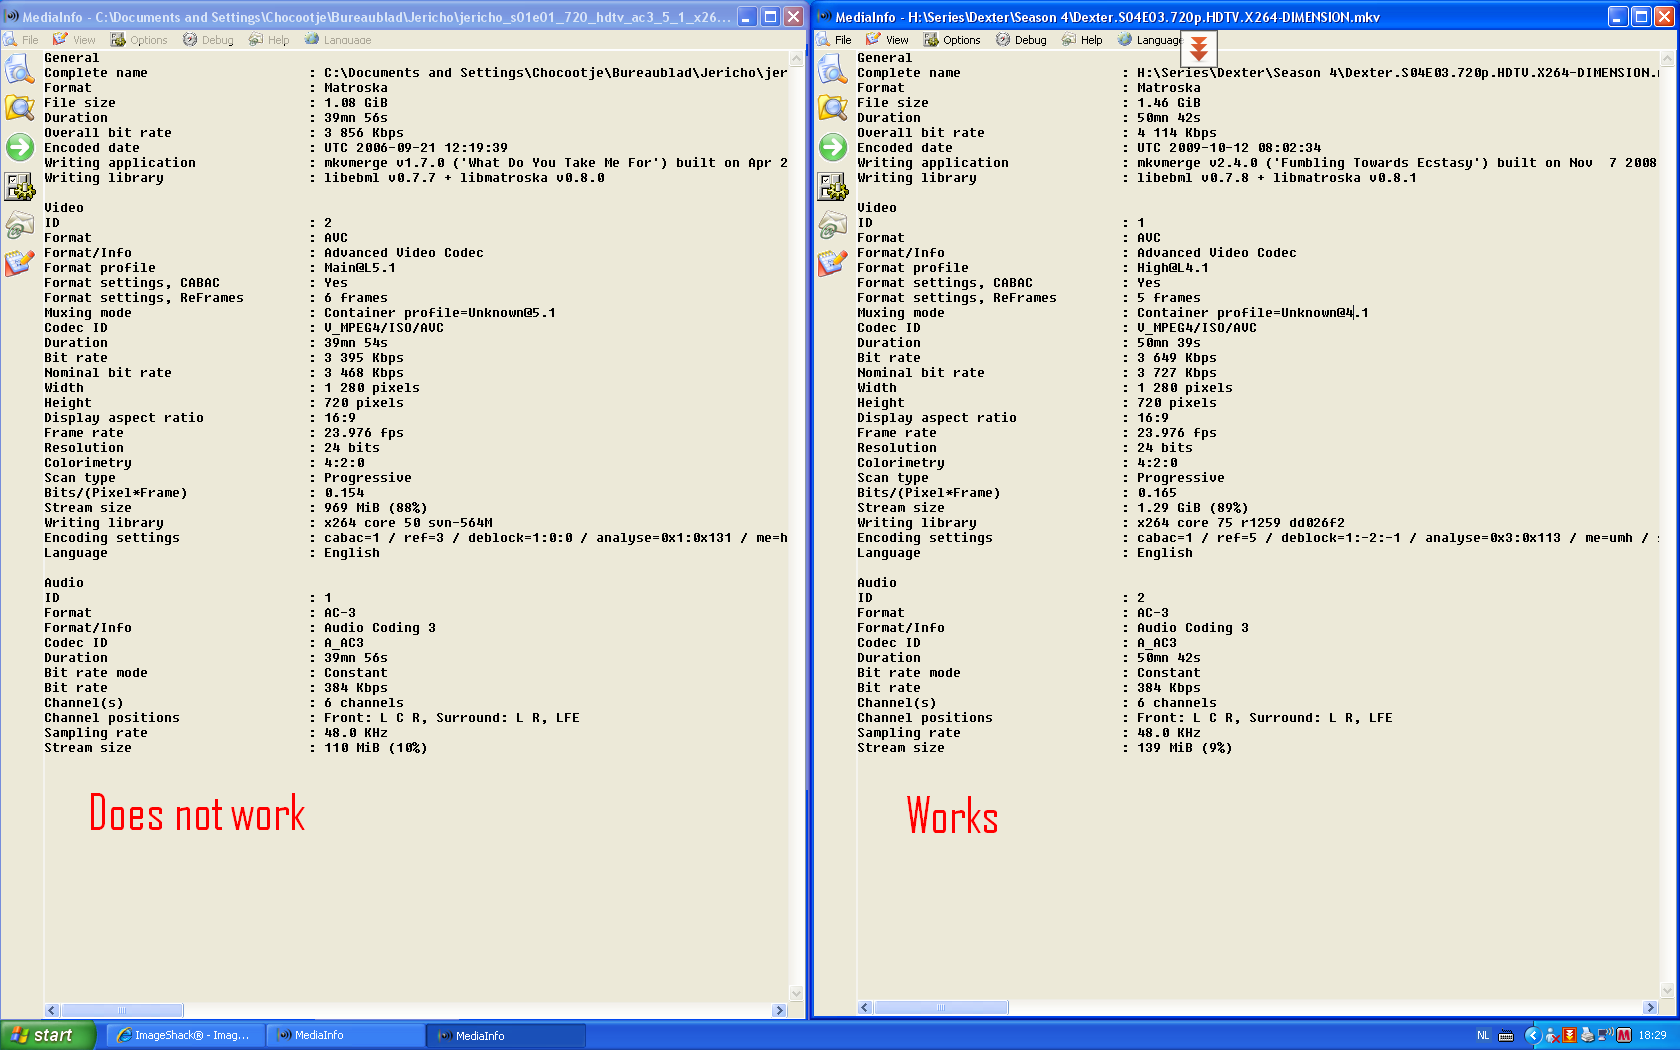Click 'x264 core 50 svn-564M' writing library

(x=408, y=523)
